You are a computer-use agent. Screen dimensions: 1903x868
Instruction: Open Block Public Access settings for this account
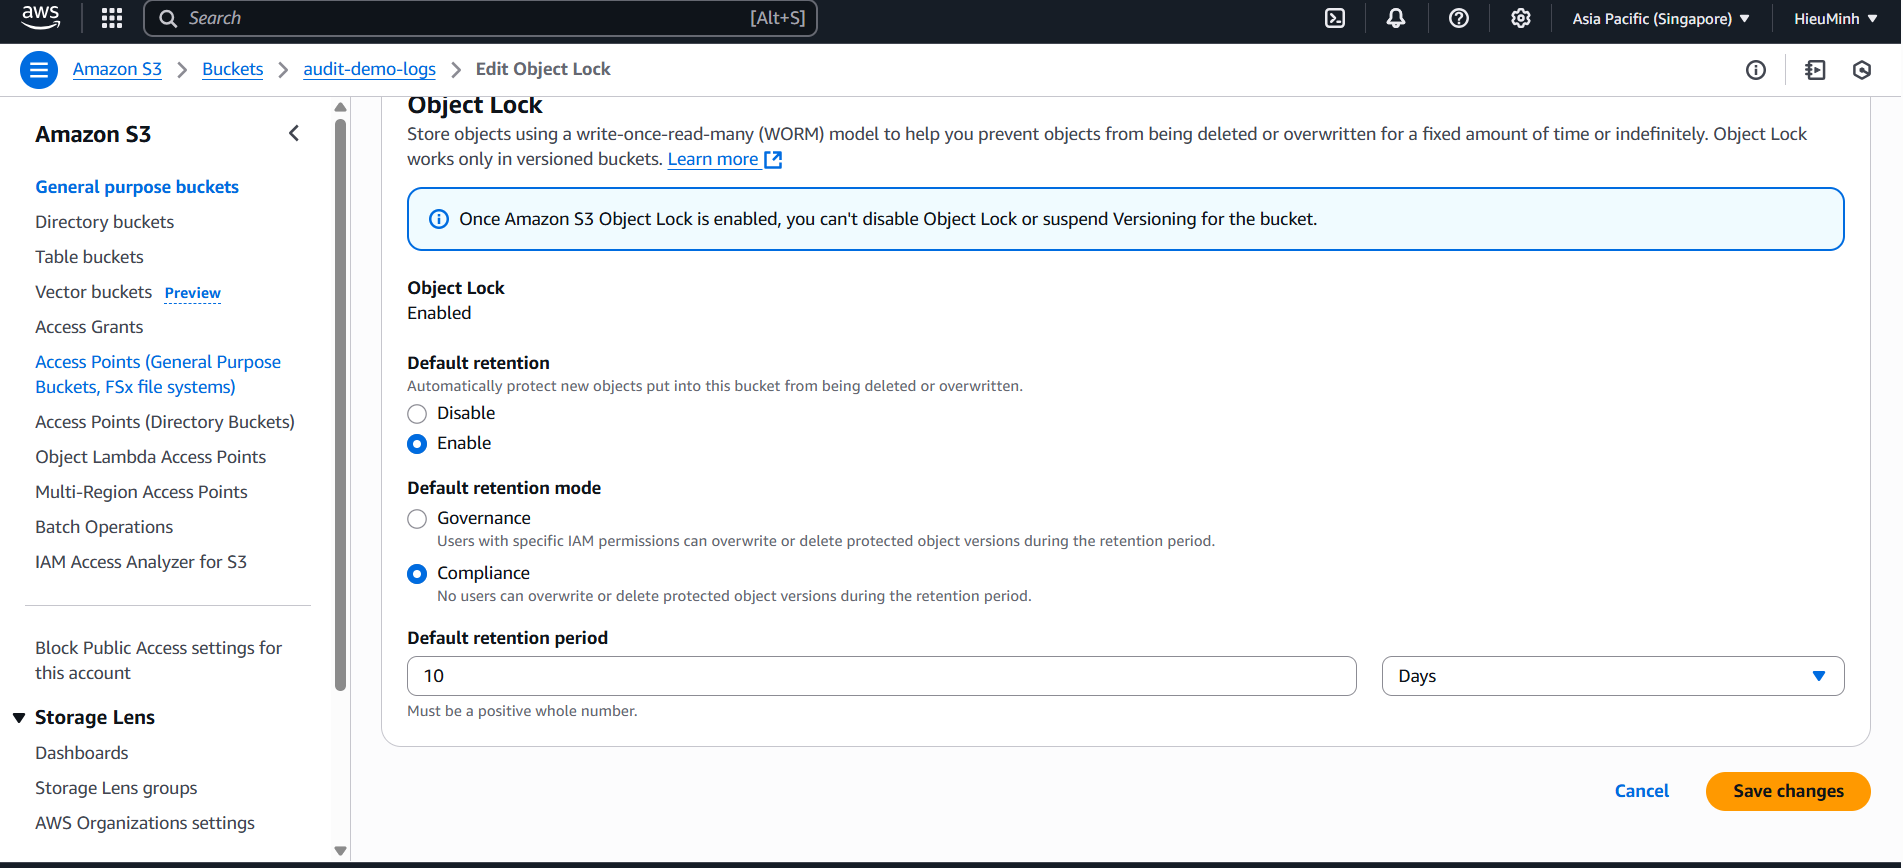[158, 660]
